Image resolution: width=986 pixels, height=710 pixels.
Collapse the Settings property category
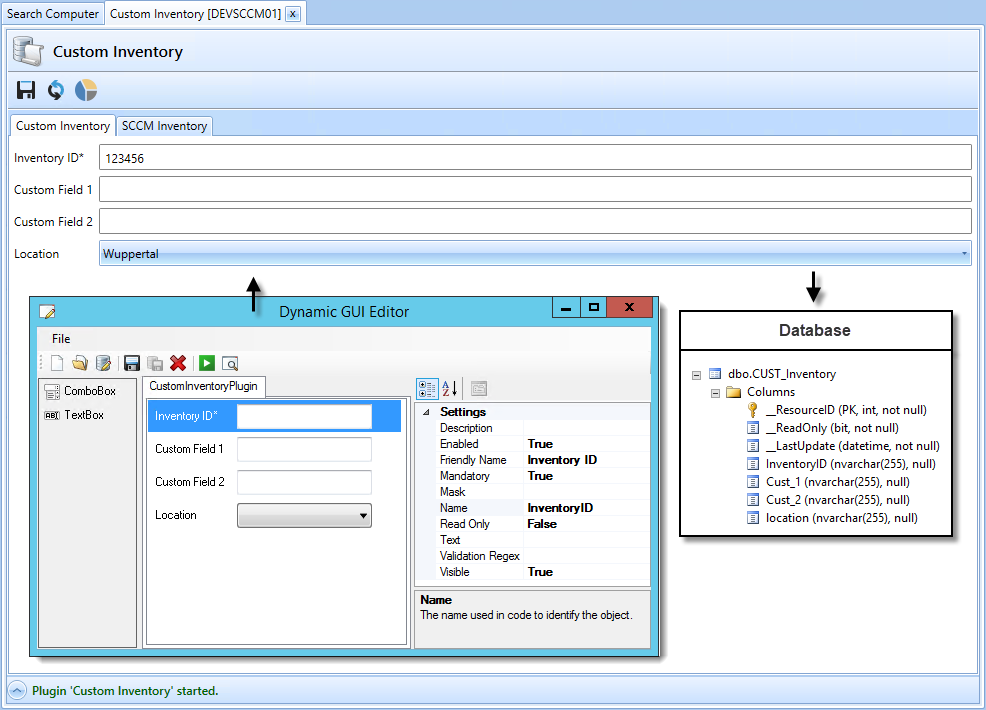click(426, 413)
